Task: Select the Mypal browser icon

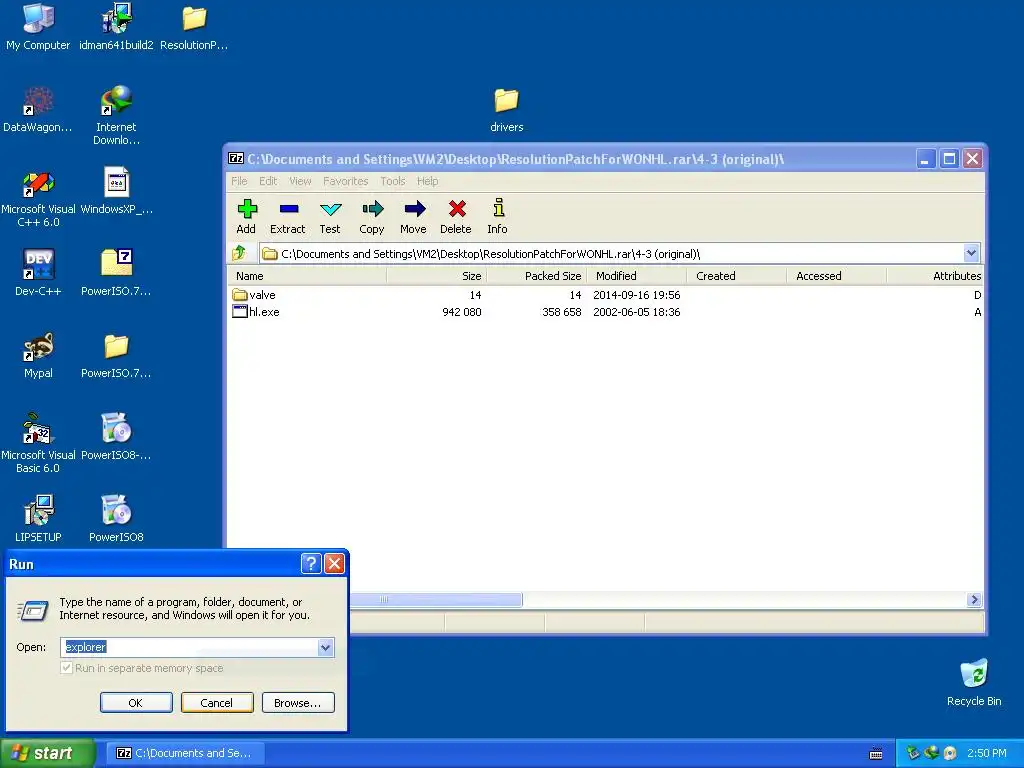Action: click(38, 355)
